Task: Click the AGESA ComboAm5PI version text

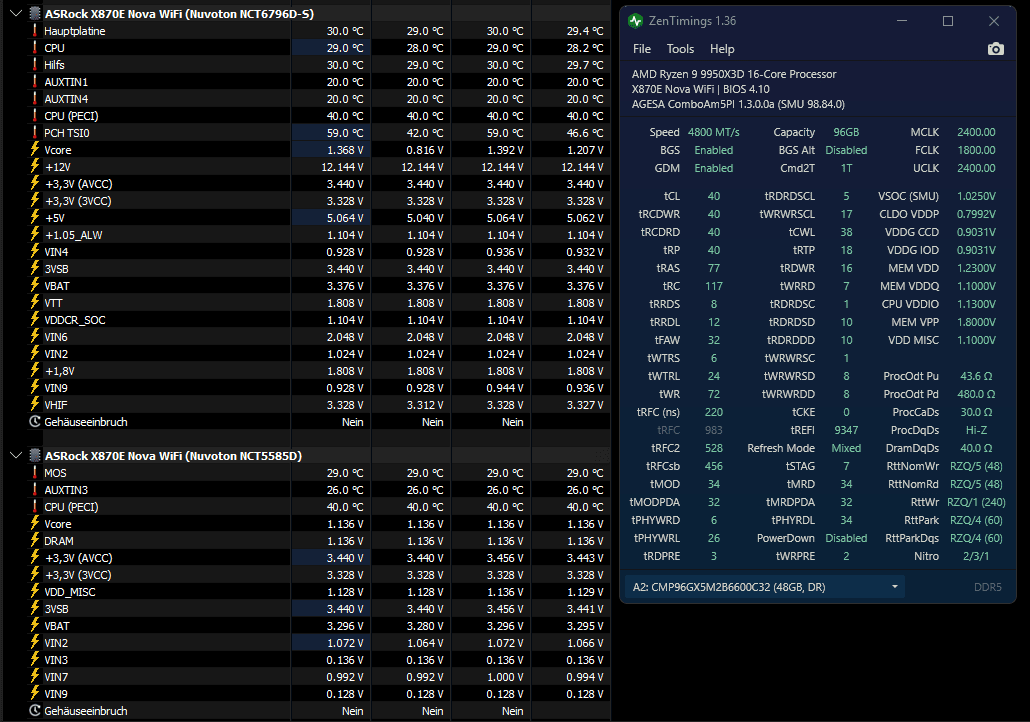Action: pos(738,104)
